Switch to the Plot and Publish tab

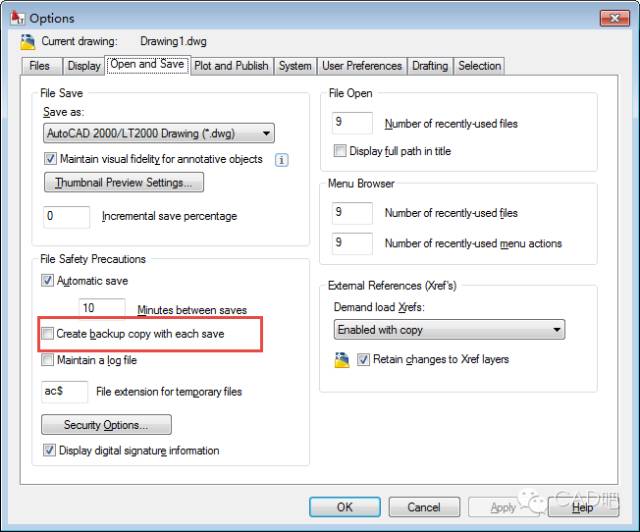231,66
